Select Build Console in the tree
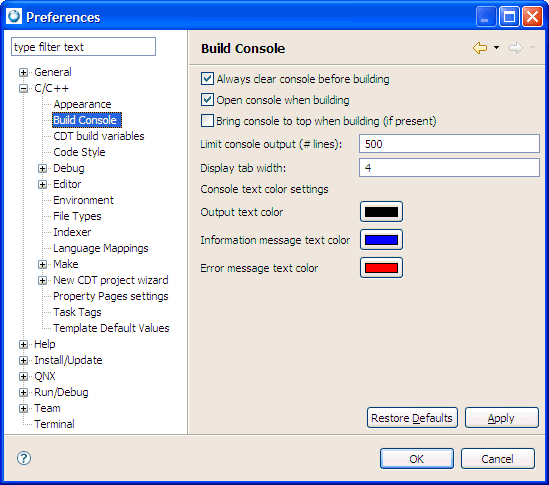This screenshot has width=549, height=485. 86,120
